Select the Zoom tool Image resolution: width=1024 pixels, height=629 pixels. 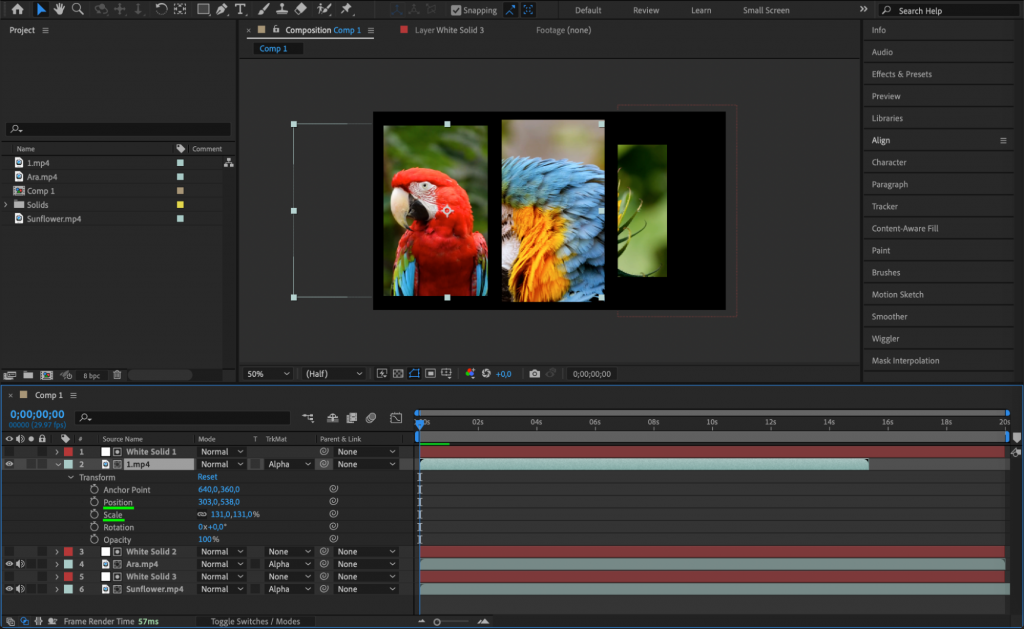pos(78,9)
